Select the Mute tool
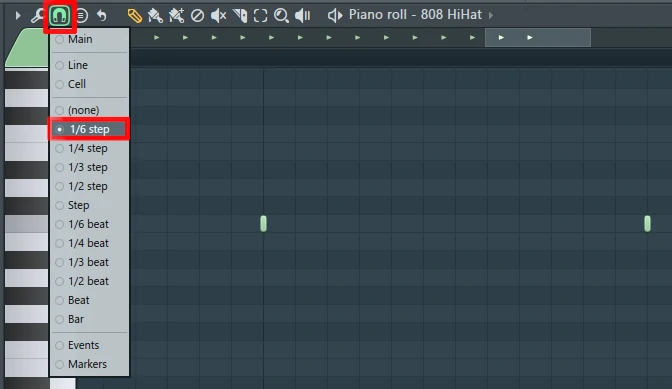 pyautogui.click(x=219, y=16)
